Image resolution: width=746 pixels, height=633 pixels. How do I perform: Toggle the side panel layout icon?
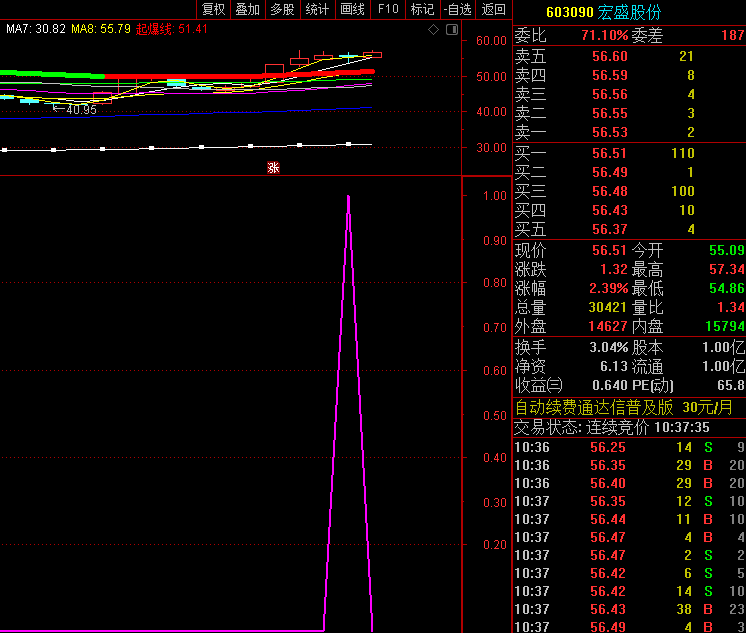point(452,30)
